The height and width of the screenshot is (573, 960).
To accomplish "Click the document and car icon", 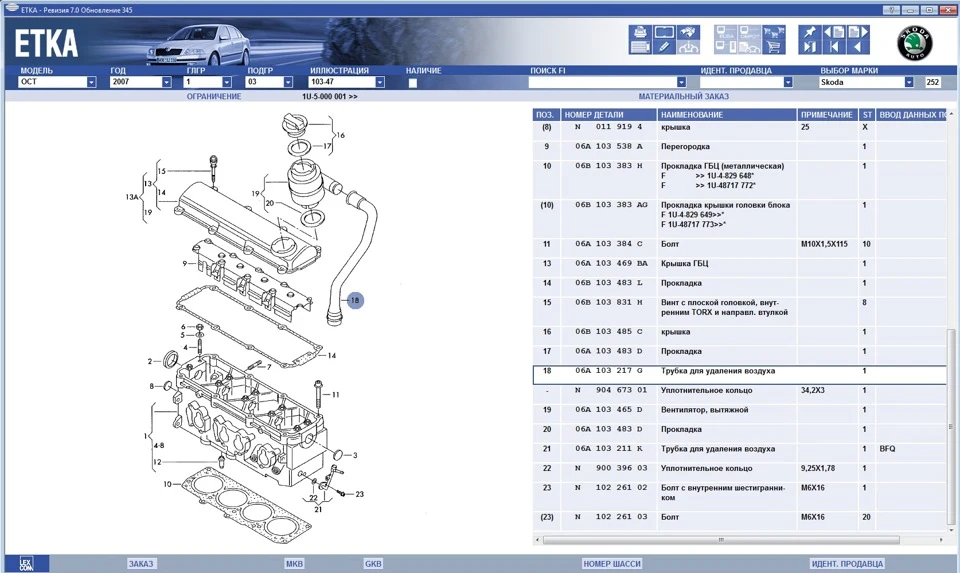I will [x=750, y=47].
